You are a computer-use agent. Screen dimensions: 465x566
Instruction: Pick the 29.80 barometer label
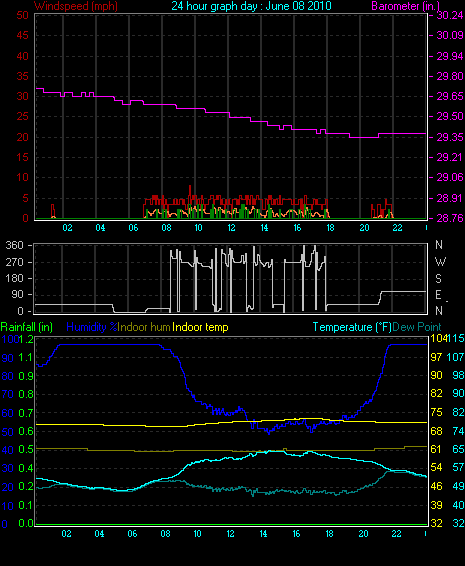click(450, 76)
